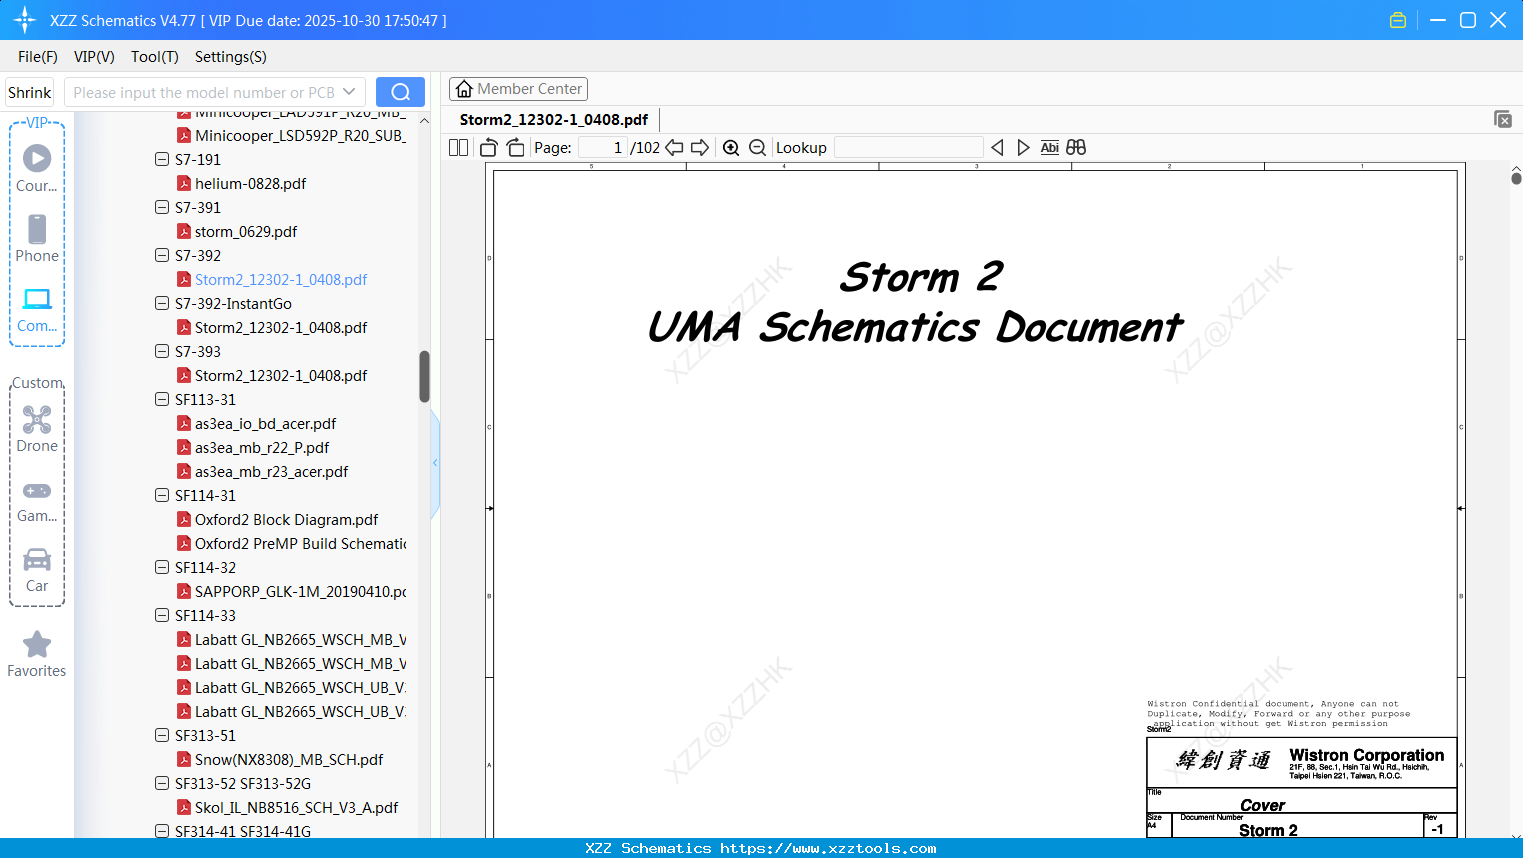Viewport: 1523px width, 858px height.
Task: Open the SAPPORP_GLK-1M_20190410 file
Action: coord(300,591)
